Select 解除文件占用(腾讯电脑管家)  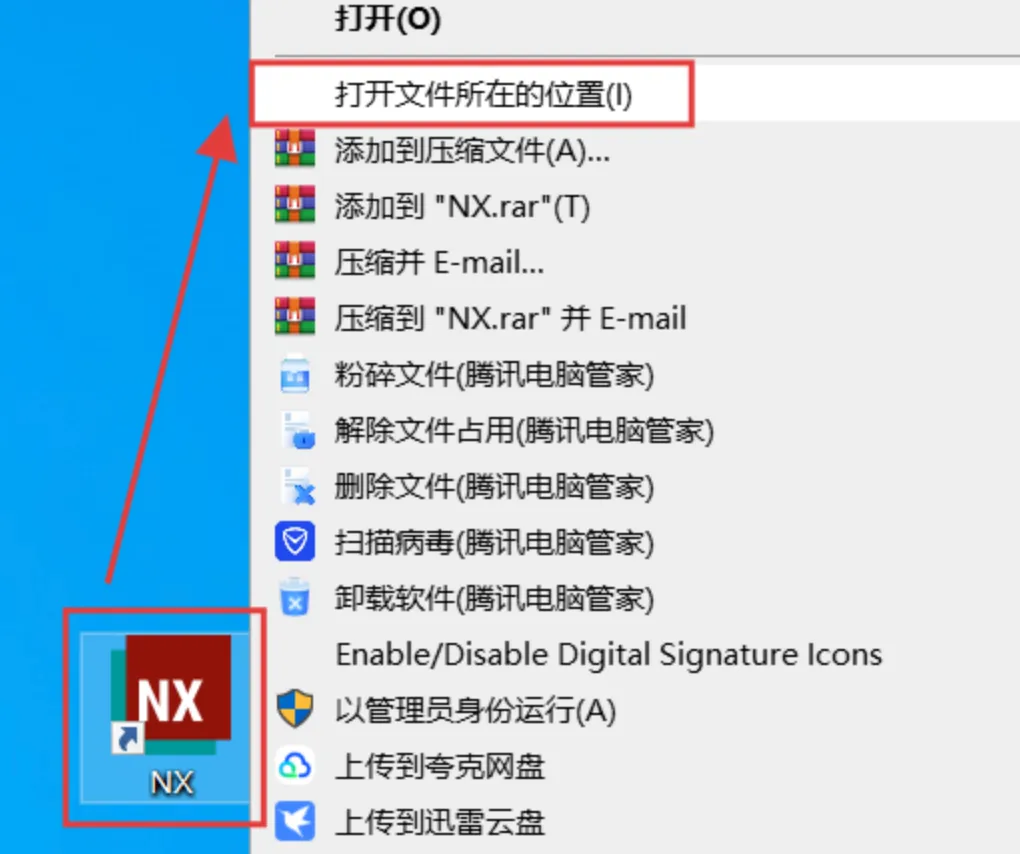[524, 431]
